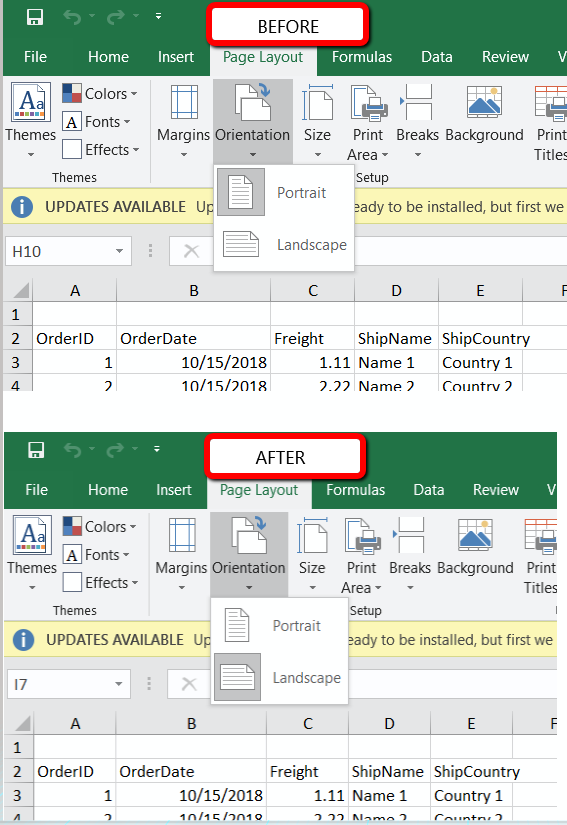The width and height of the screenshot is (567, 825).
Task: Click Print Titles icon in BEFORE window
Action: [x=551, y=102]
